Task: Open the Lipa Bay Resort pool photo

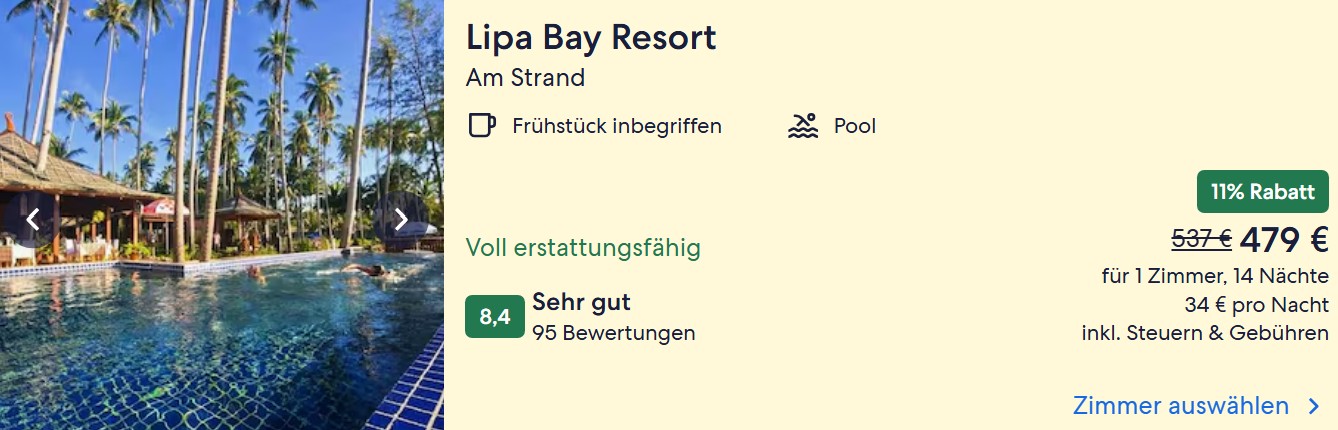Action: [220, 300]
